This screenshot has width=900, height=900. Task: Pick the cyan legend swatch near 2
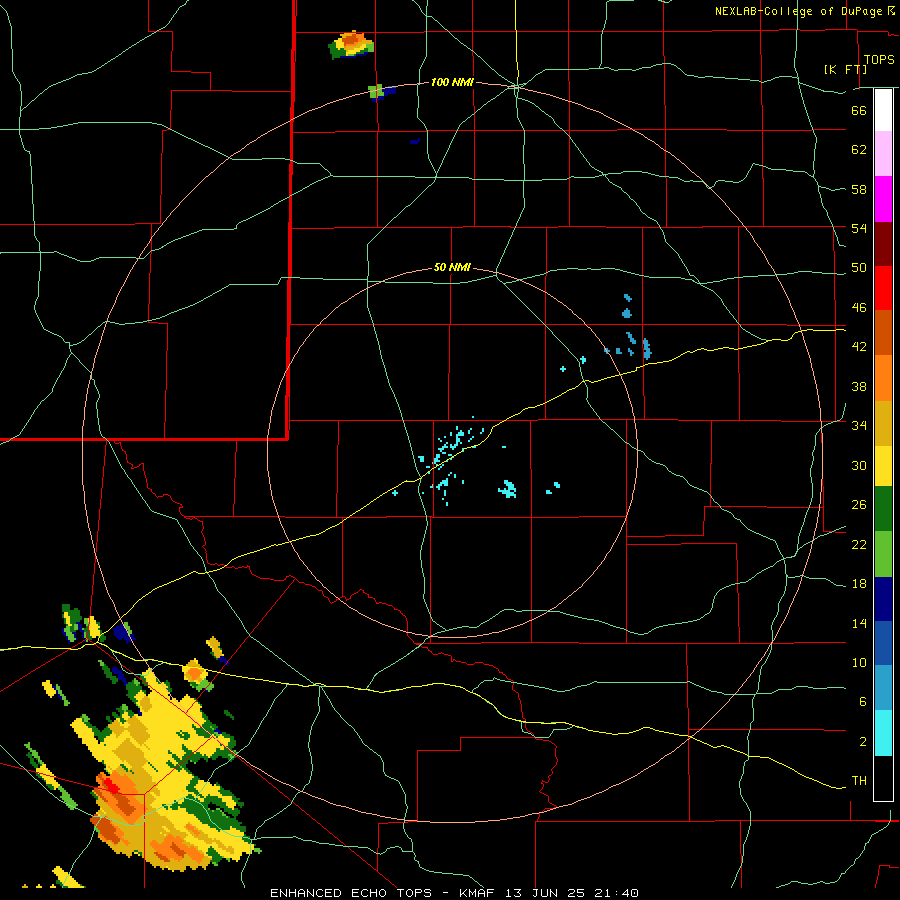[883, 733]
